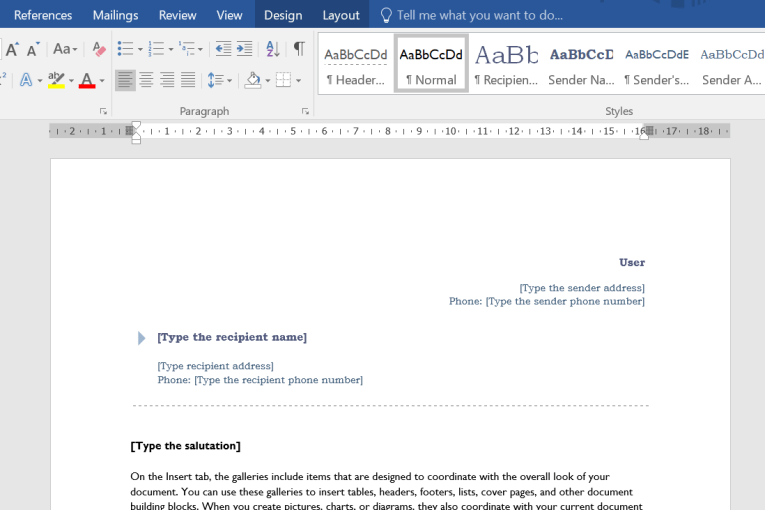
Task: Click the Shading paint bucket icon
Action: coord(253,80)
